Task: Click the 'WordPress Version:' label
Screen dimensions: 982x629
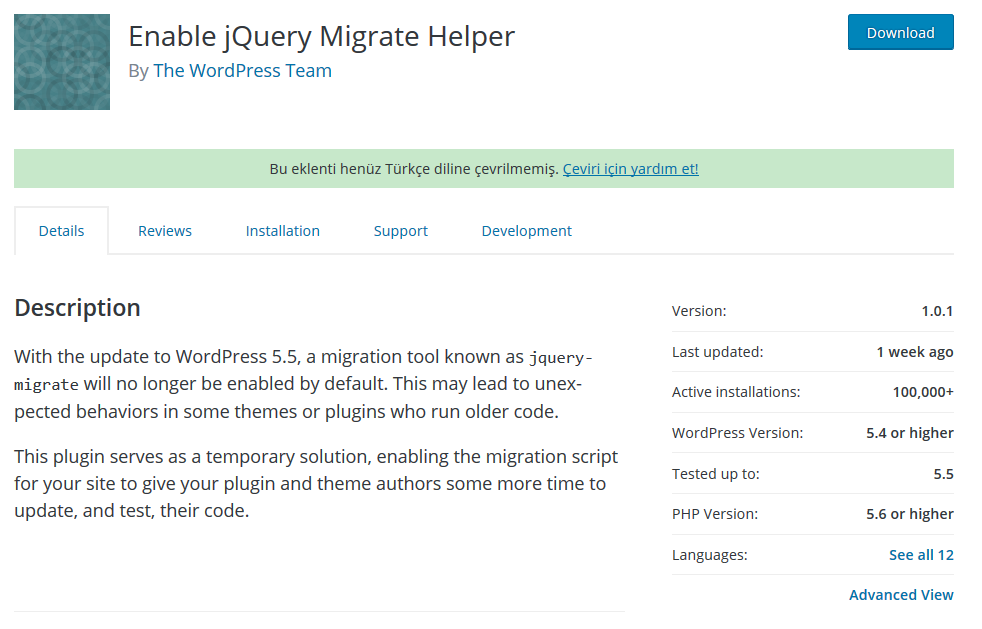Action: tap(737, 433)
